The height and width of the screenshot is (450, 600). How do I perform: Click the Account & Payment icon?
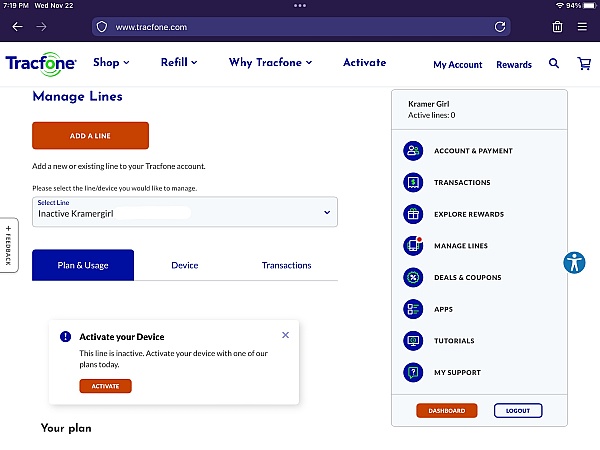(413, 151)
